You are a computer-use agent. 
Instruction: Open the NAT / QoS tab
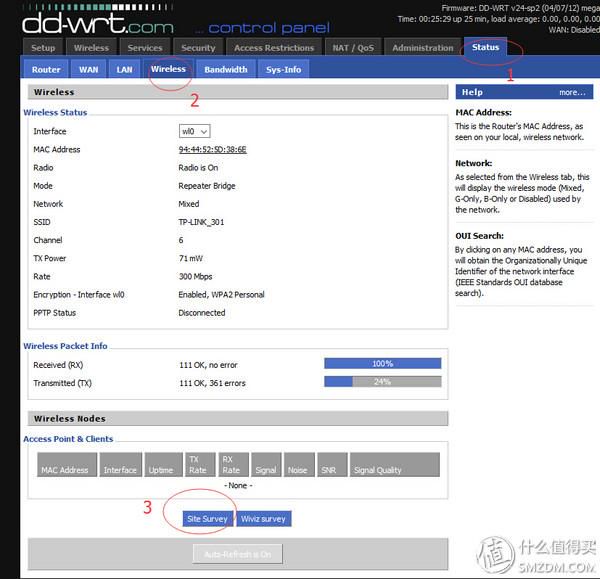353,47
